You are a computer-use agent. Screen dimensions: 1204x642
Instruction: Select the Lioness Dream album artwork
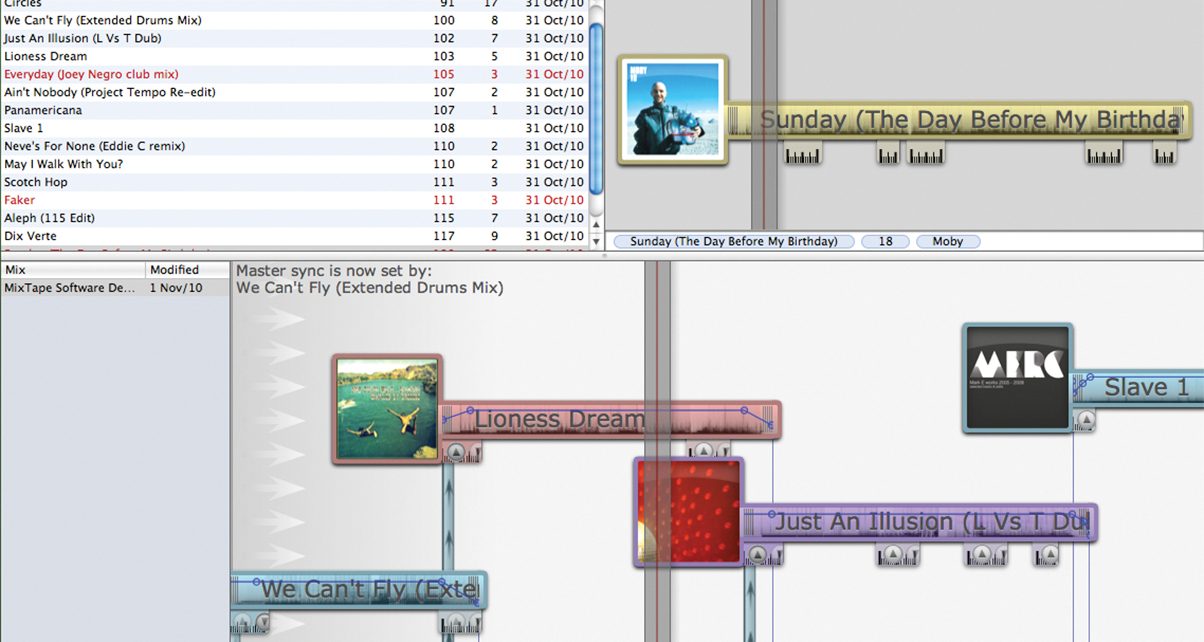387,408
